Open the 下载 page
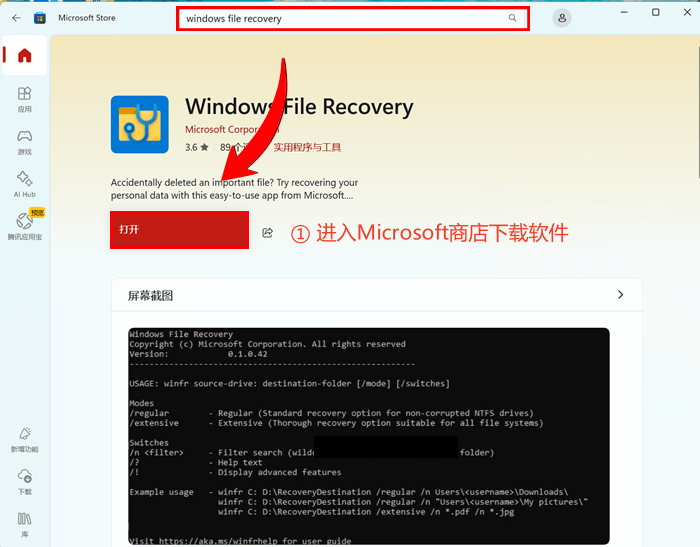Viewport: 700px width, 547px height. click(x=24, y=483)
